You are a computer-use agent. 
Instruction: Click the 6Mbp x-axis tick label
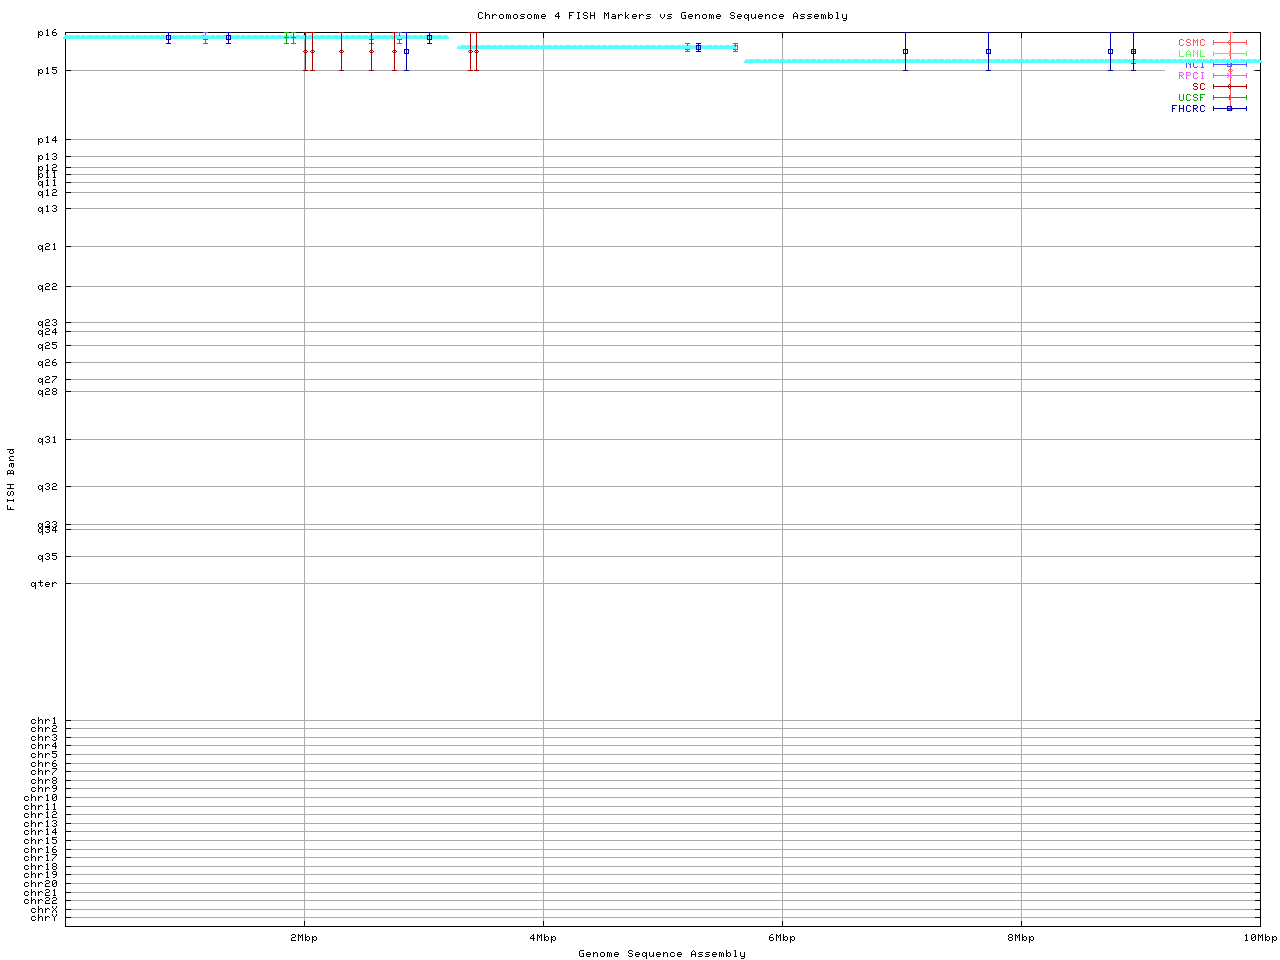tap(782, 938)
